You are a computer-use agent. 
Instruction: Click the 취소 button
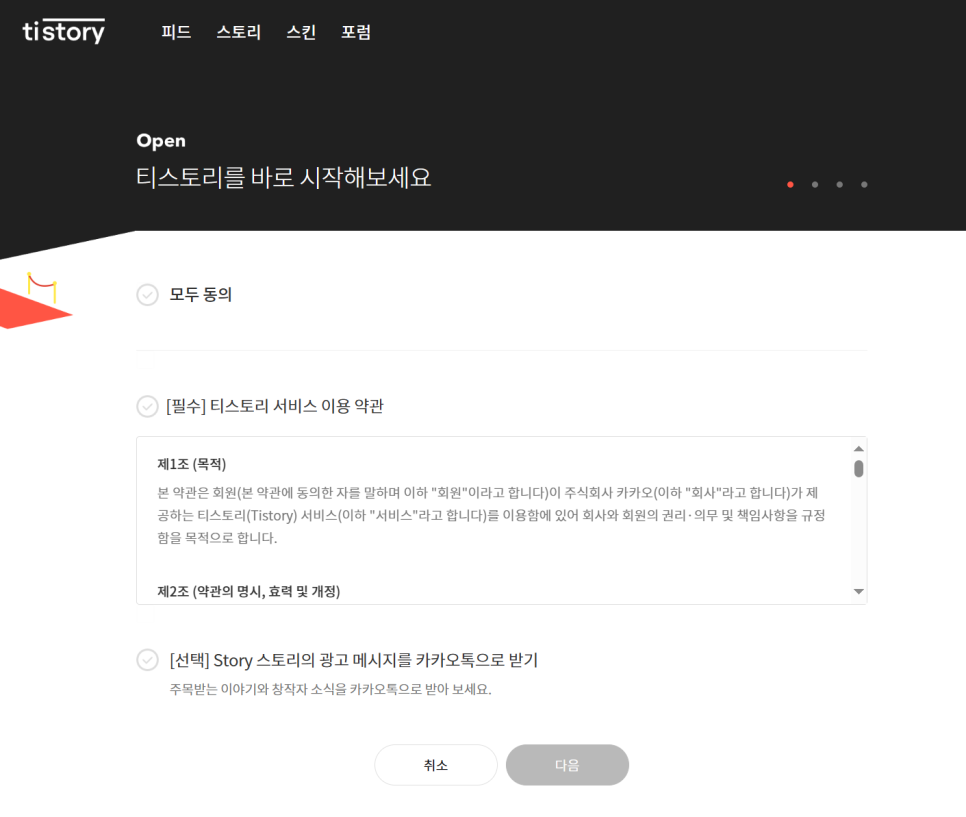pos(436,765)
